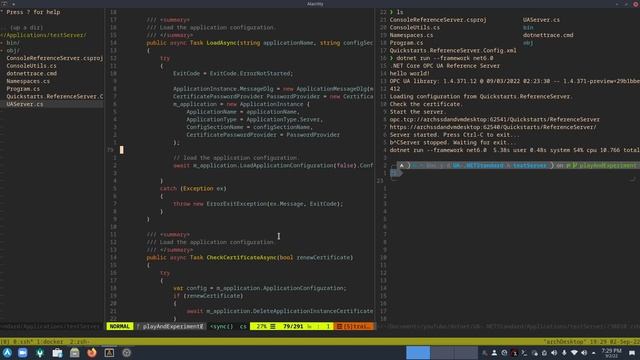Click the LoadAsync method name

point(221,42)
